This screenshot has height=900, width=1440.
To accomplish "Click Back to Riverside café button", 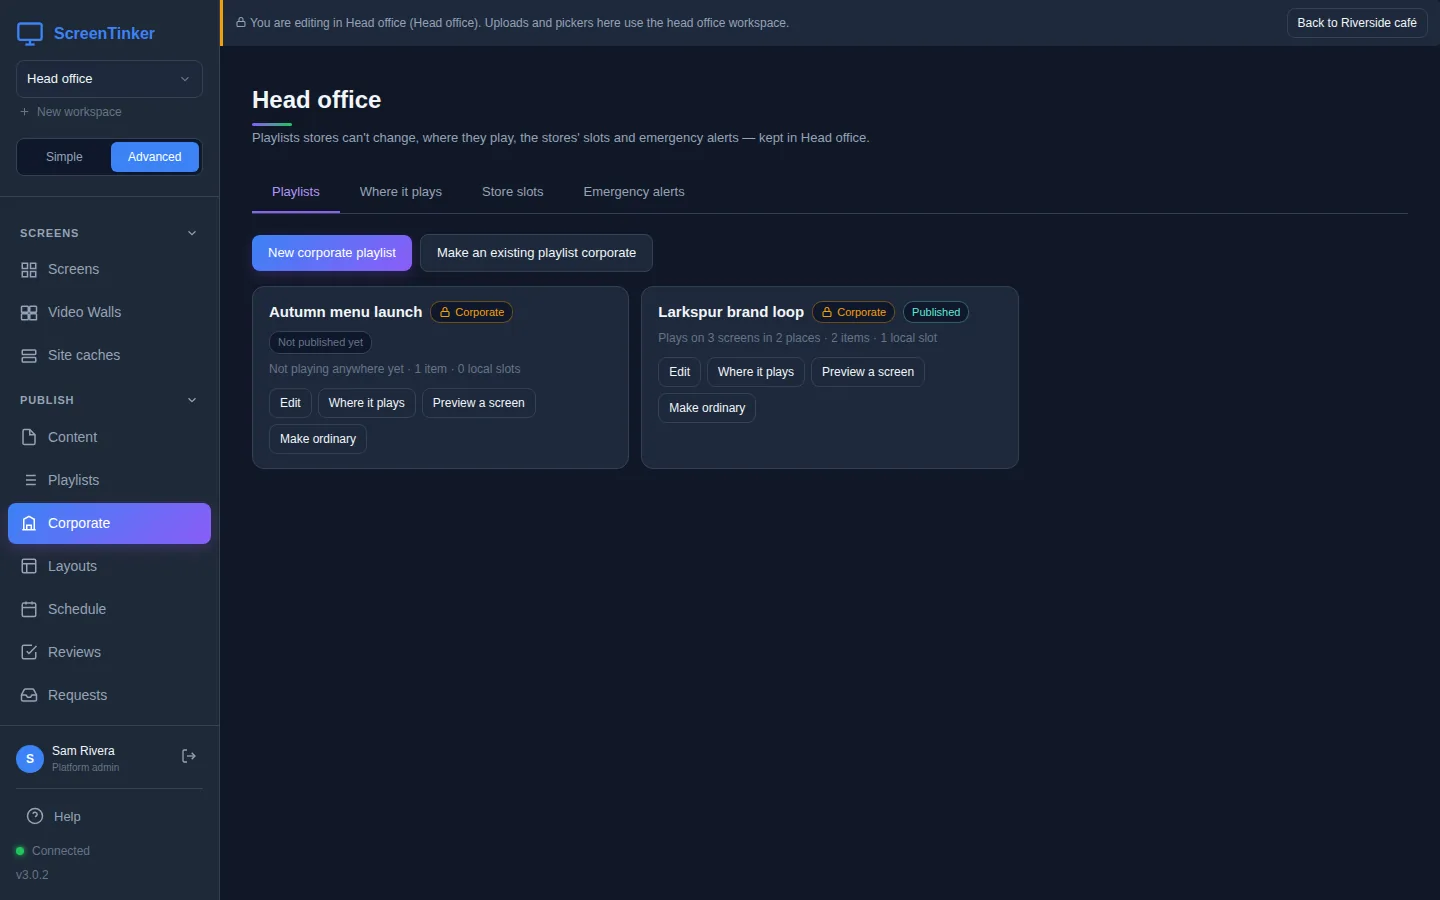I will click(x=1357, y=23).
